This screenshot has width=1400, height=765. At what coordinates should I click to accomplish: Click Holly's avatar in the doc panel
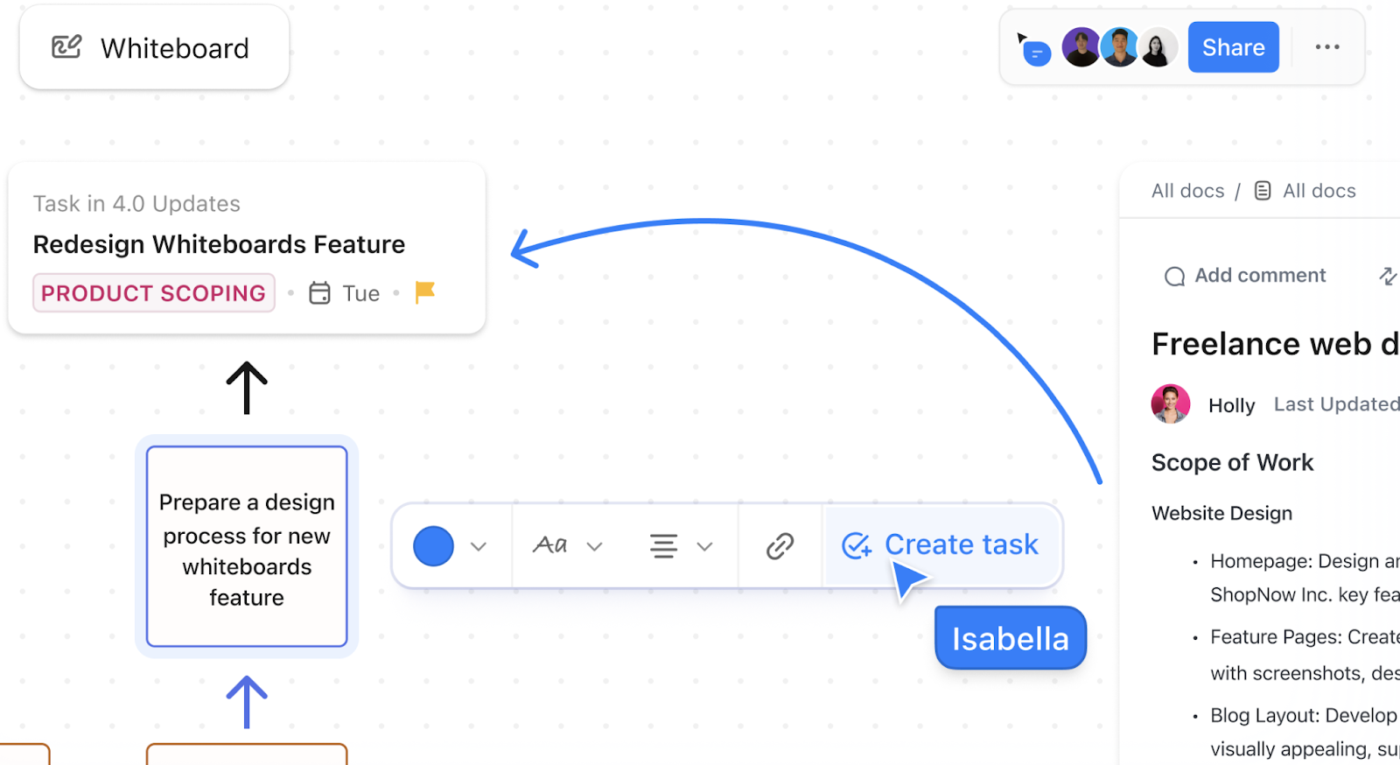coord(1170,404)
